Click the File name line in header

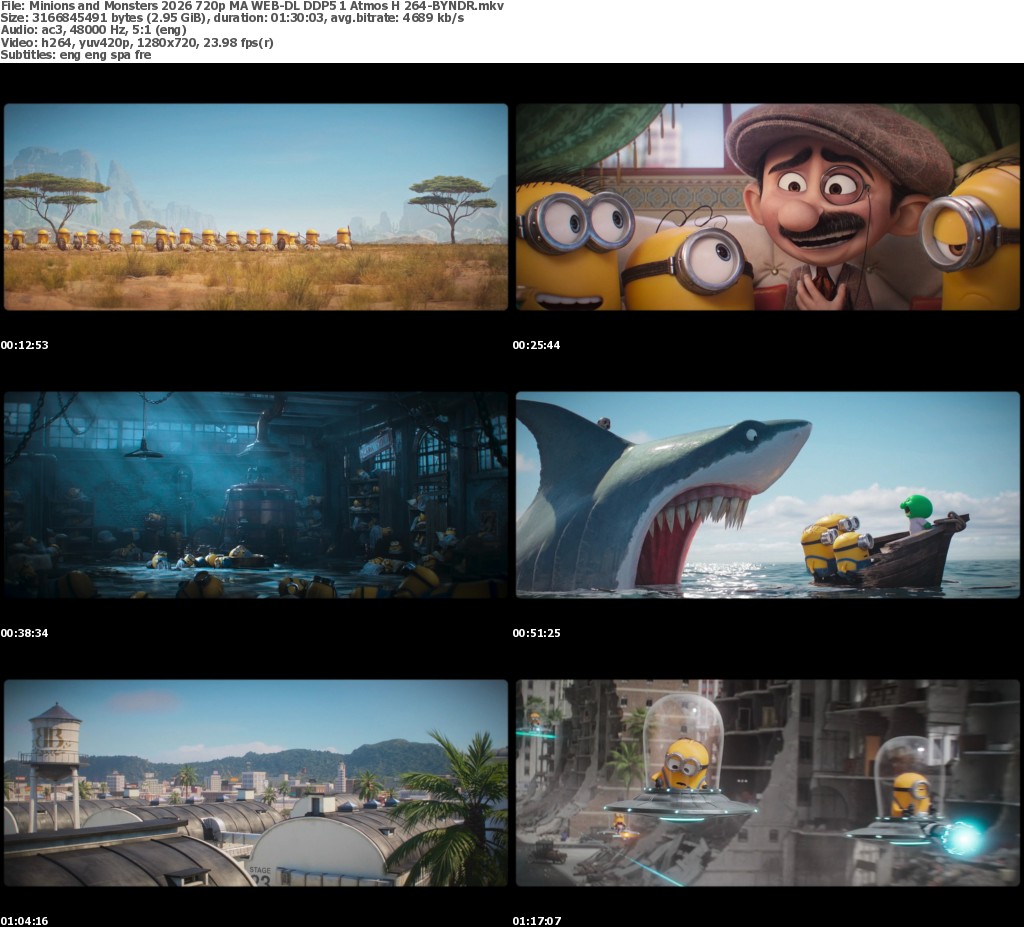pyautogui.click(x=252, y=6)
